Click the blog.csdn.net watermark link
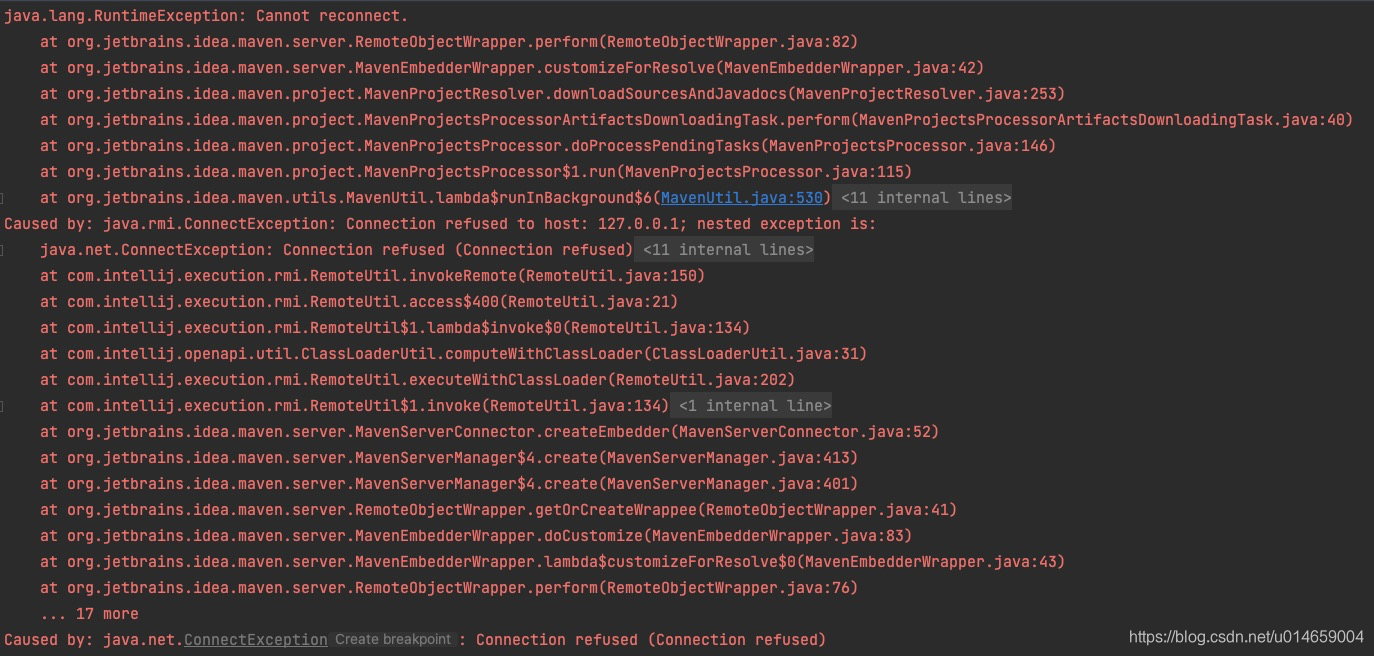The height and width of the screenshot is (656, 1374). (x=1244, y=635)
